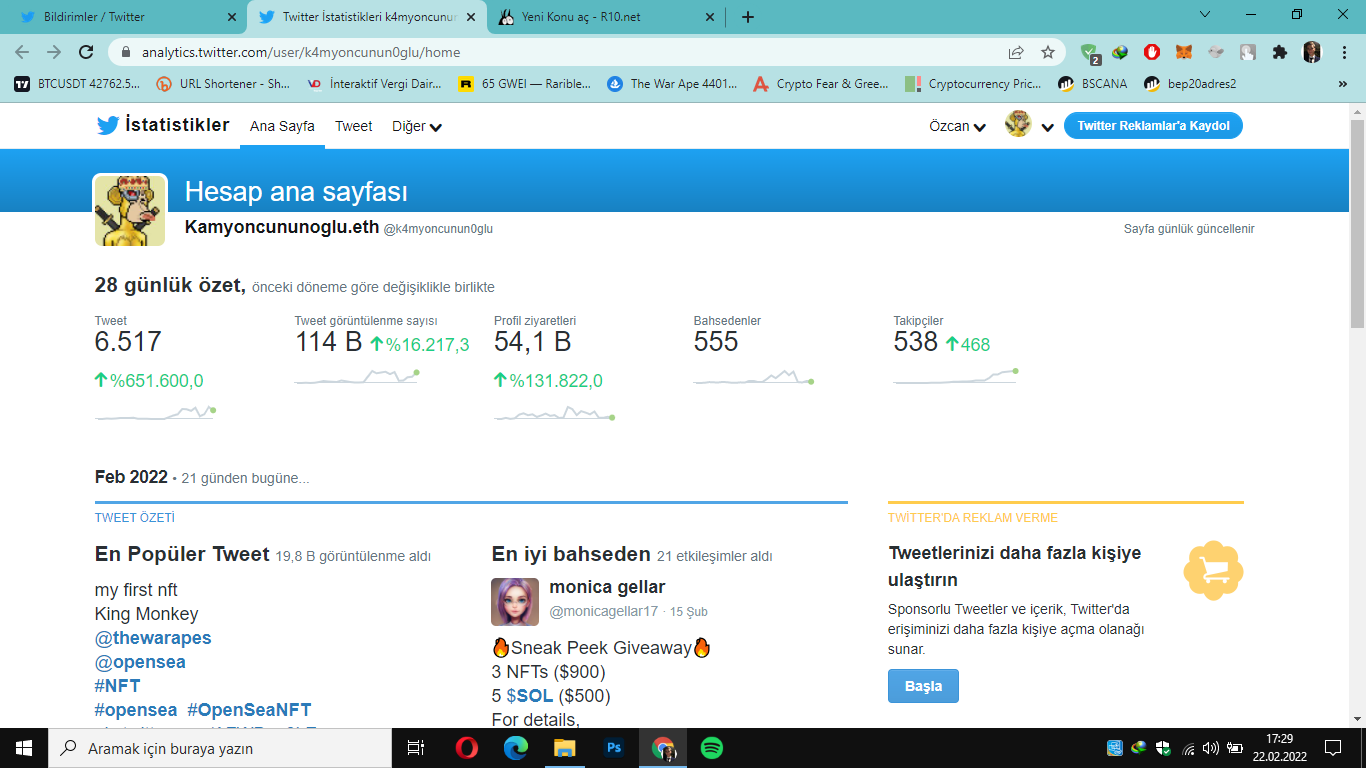Open The War Ape 4401 bookmark

pos(673,84)
